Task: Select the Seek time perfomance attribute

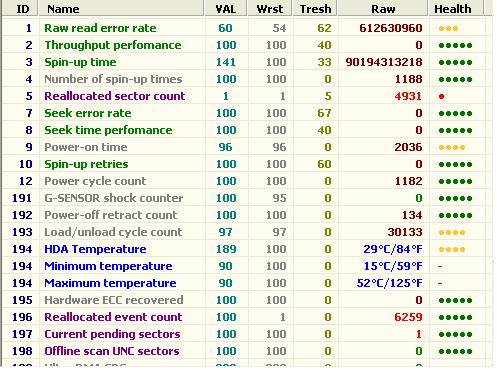Action: [108, 130]
